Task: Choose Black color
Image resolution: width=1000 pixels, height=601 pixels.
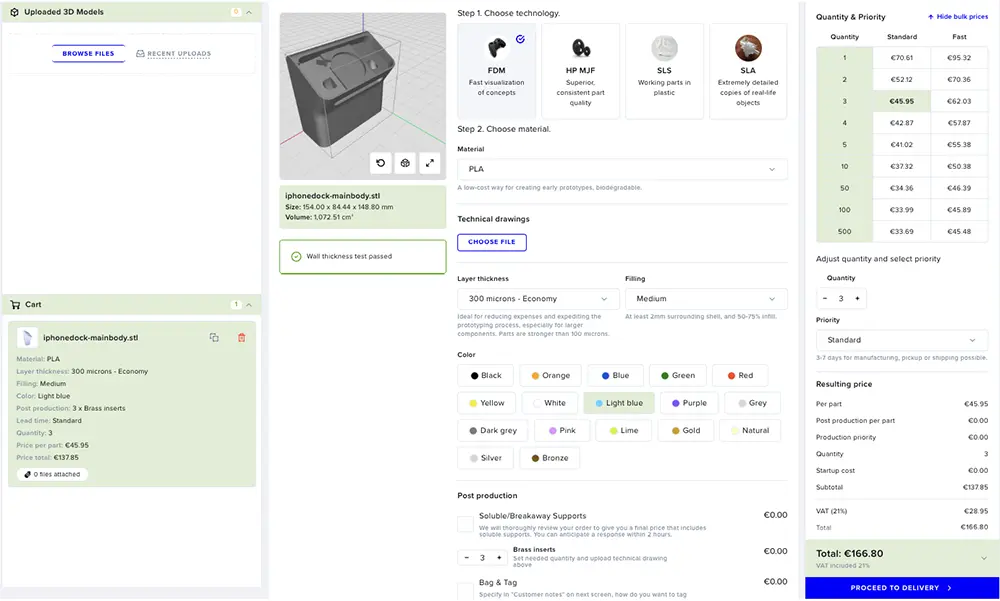Action: (486, 375)
